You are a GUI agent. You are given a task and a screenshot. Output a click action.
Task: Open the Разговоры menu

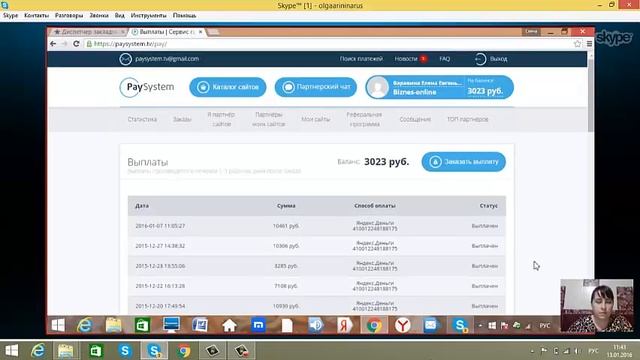click(69, 16)
